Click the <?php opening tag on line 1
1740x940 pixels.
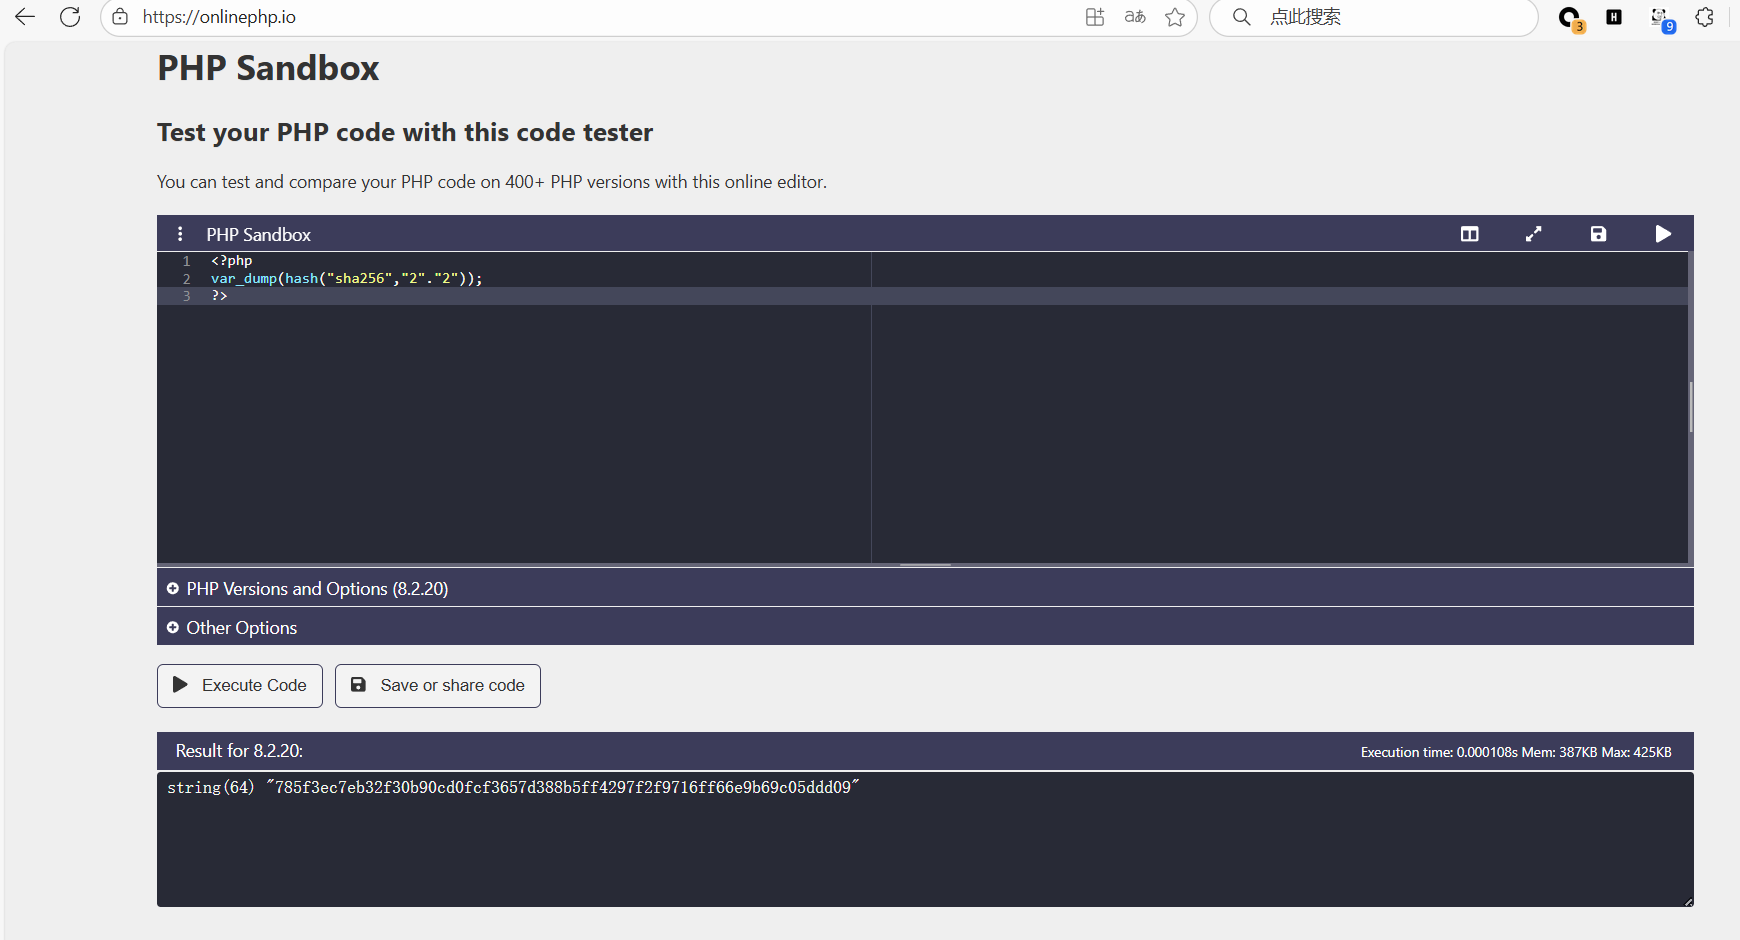[231, 261]
